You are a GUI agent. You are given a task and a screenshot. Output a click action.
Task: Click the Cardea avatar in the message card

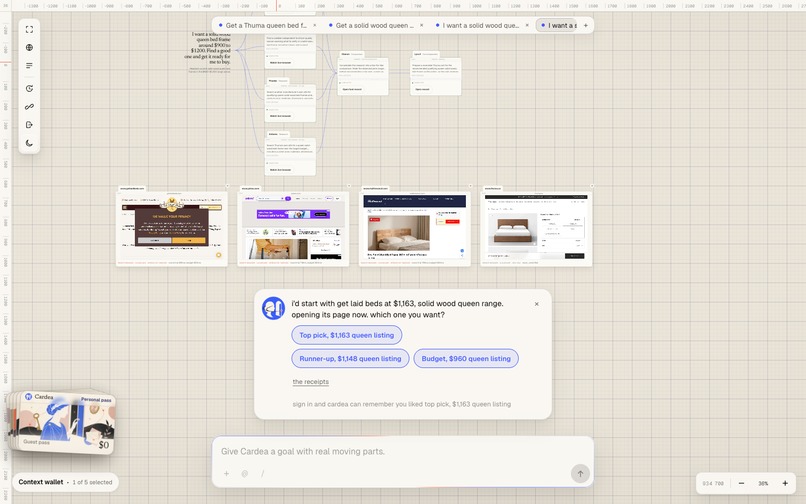coord(273,308)
